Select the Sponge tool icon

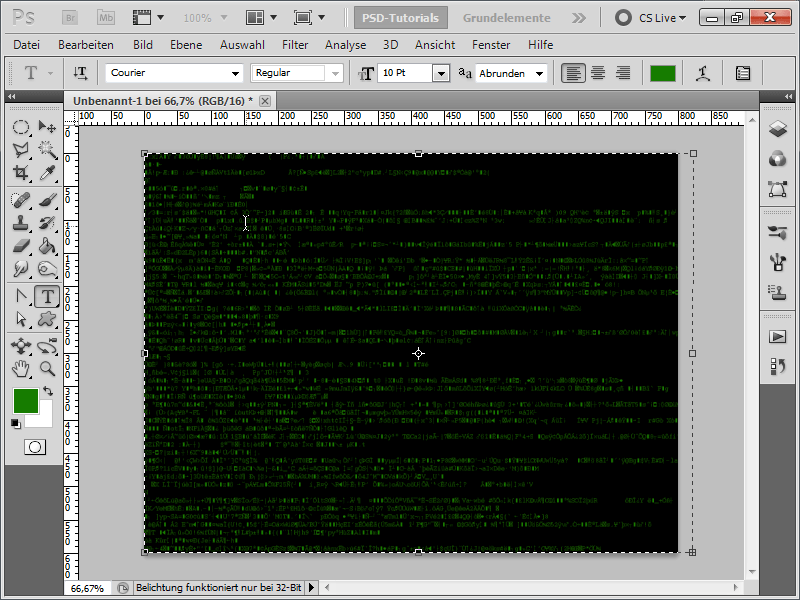click(x=47, y=269)
